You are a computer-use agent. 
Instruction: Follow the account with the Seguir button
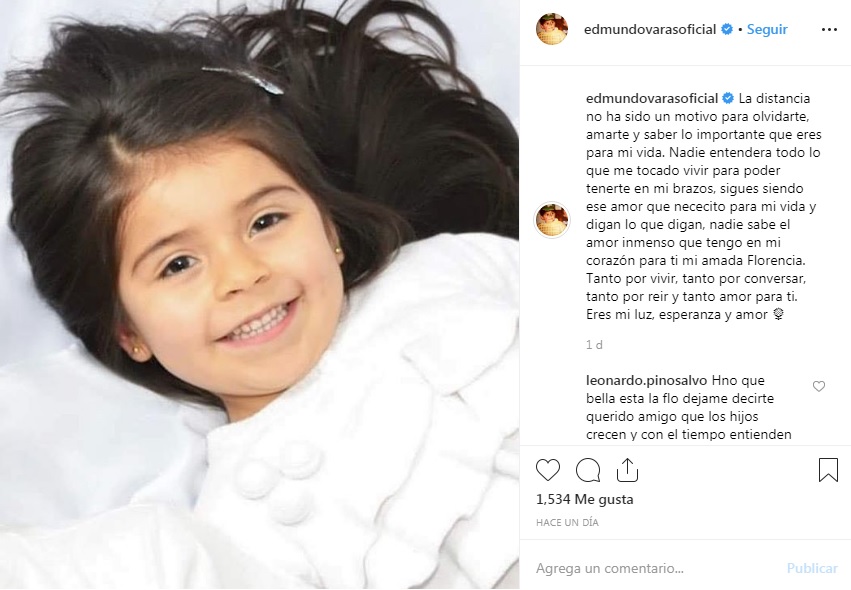tap(767, 29)
